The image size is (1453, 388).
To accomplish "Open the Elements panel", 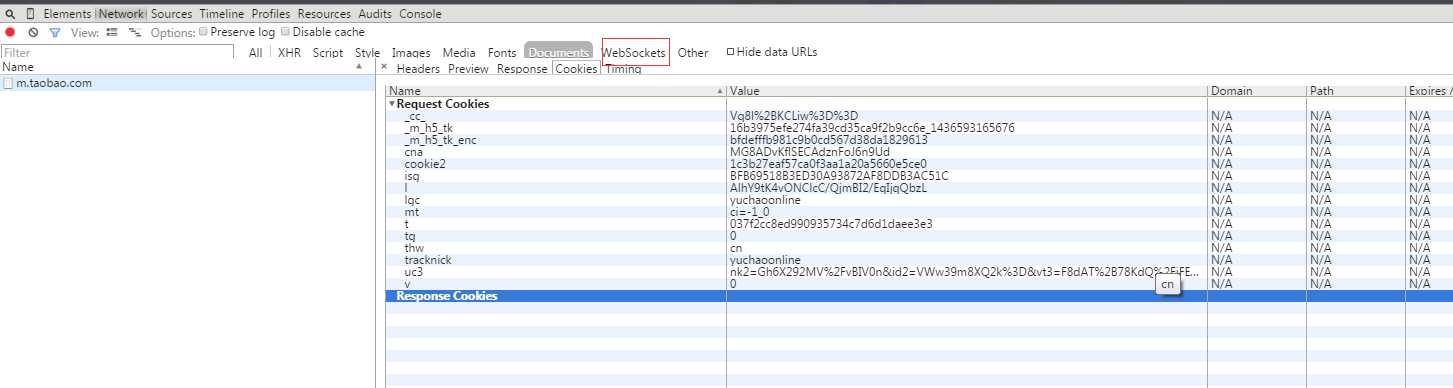I will 67,14.
